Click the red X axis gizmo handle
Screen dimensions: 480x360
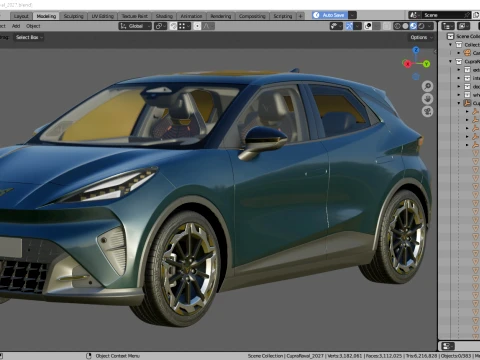[407, 64]
